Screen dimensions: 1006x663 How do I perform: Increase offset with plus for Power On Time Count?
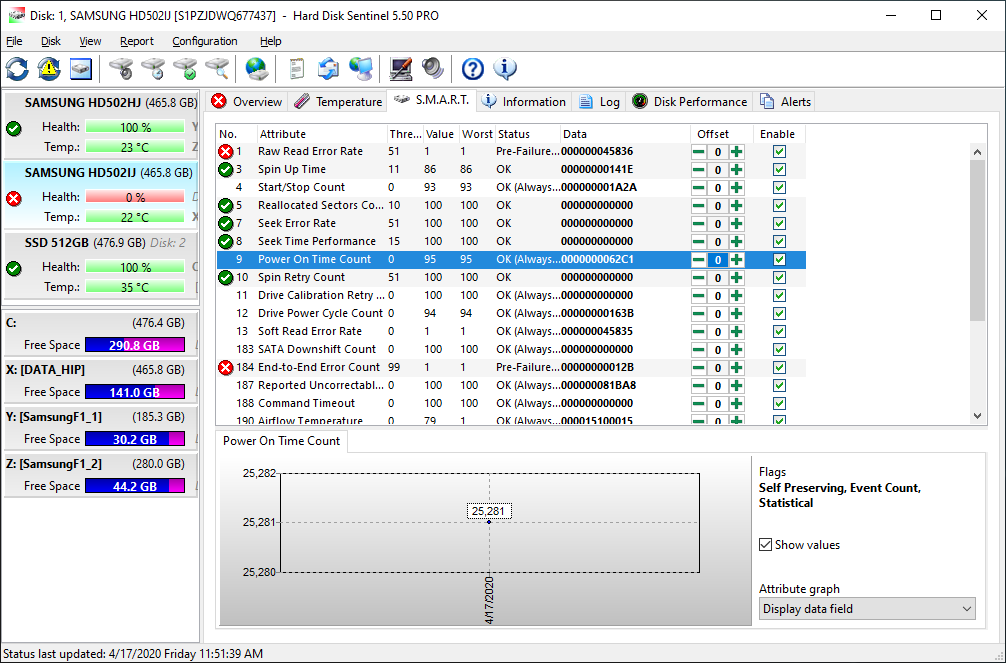[x=737, y=260]
